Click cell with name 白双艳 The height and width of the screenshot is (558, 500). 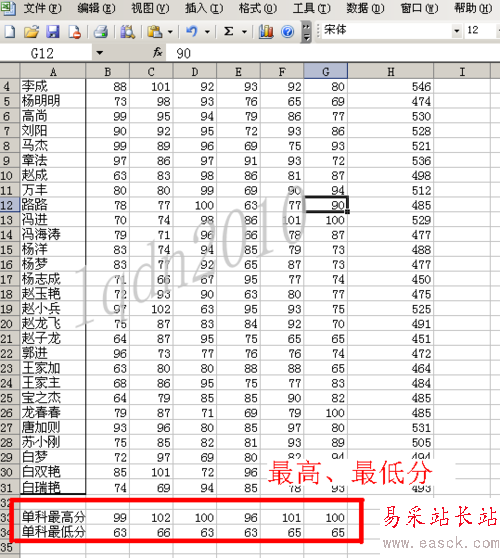click(x=53, y=472)
